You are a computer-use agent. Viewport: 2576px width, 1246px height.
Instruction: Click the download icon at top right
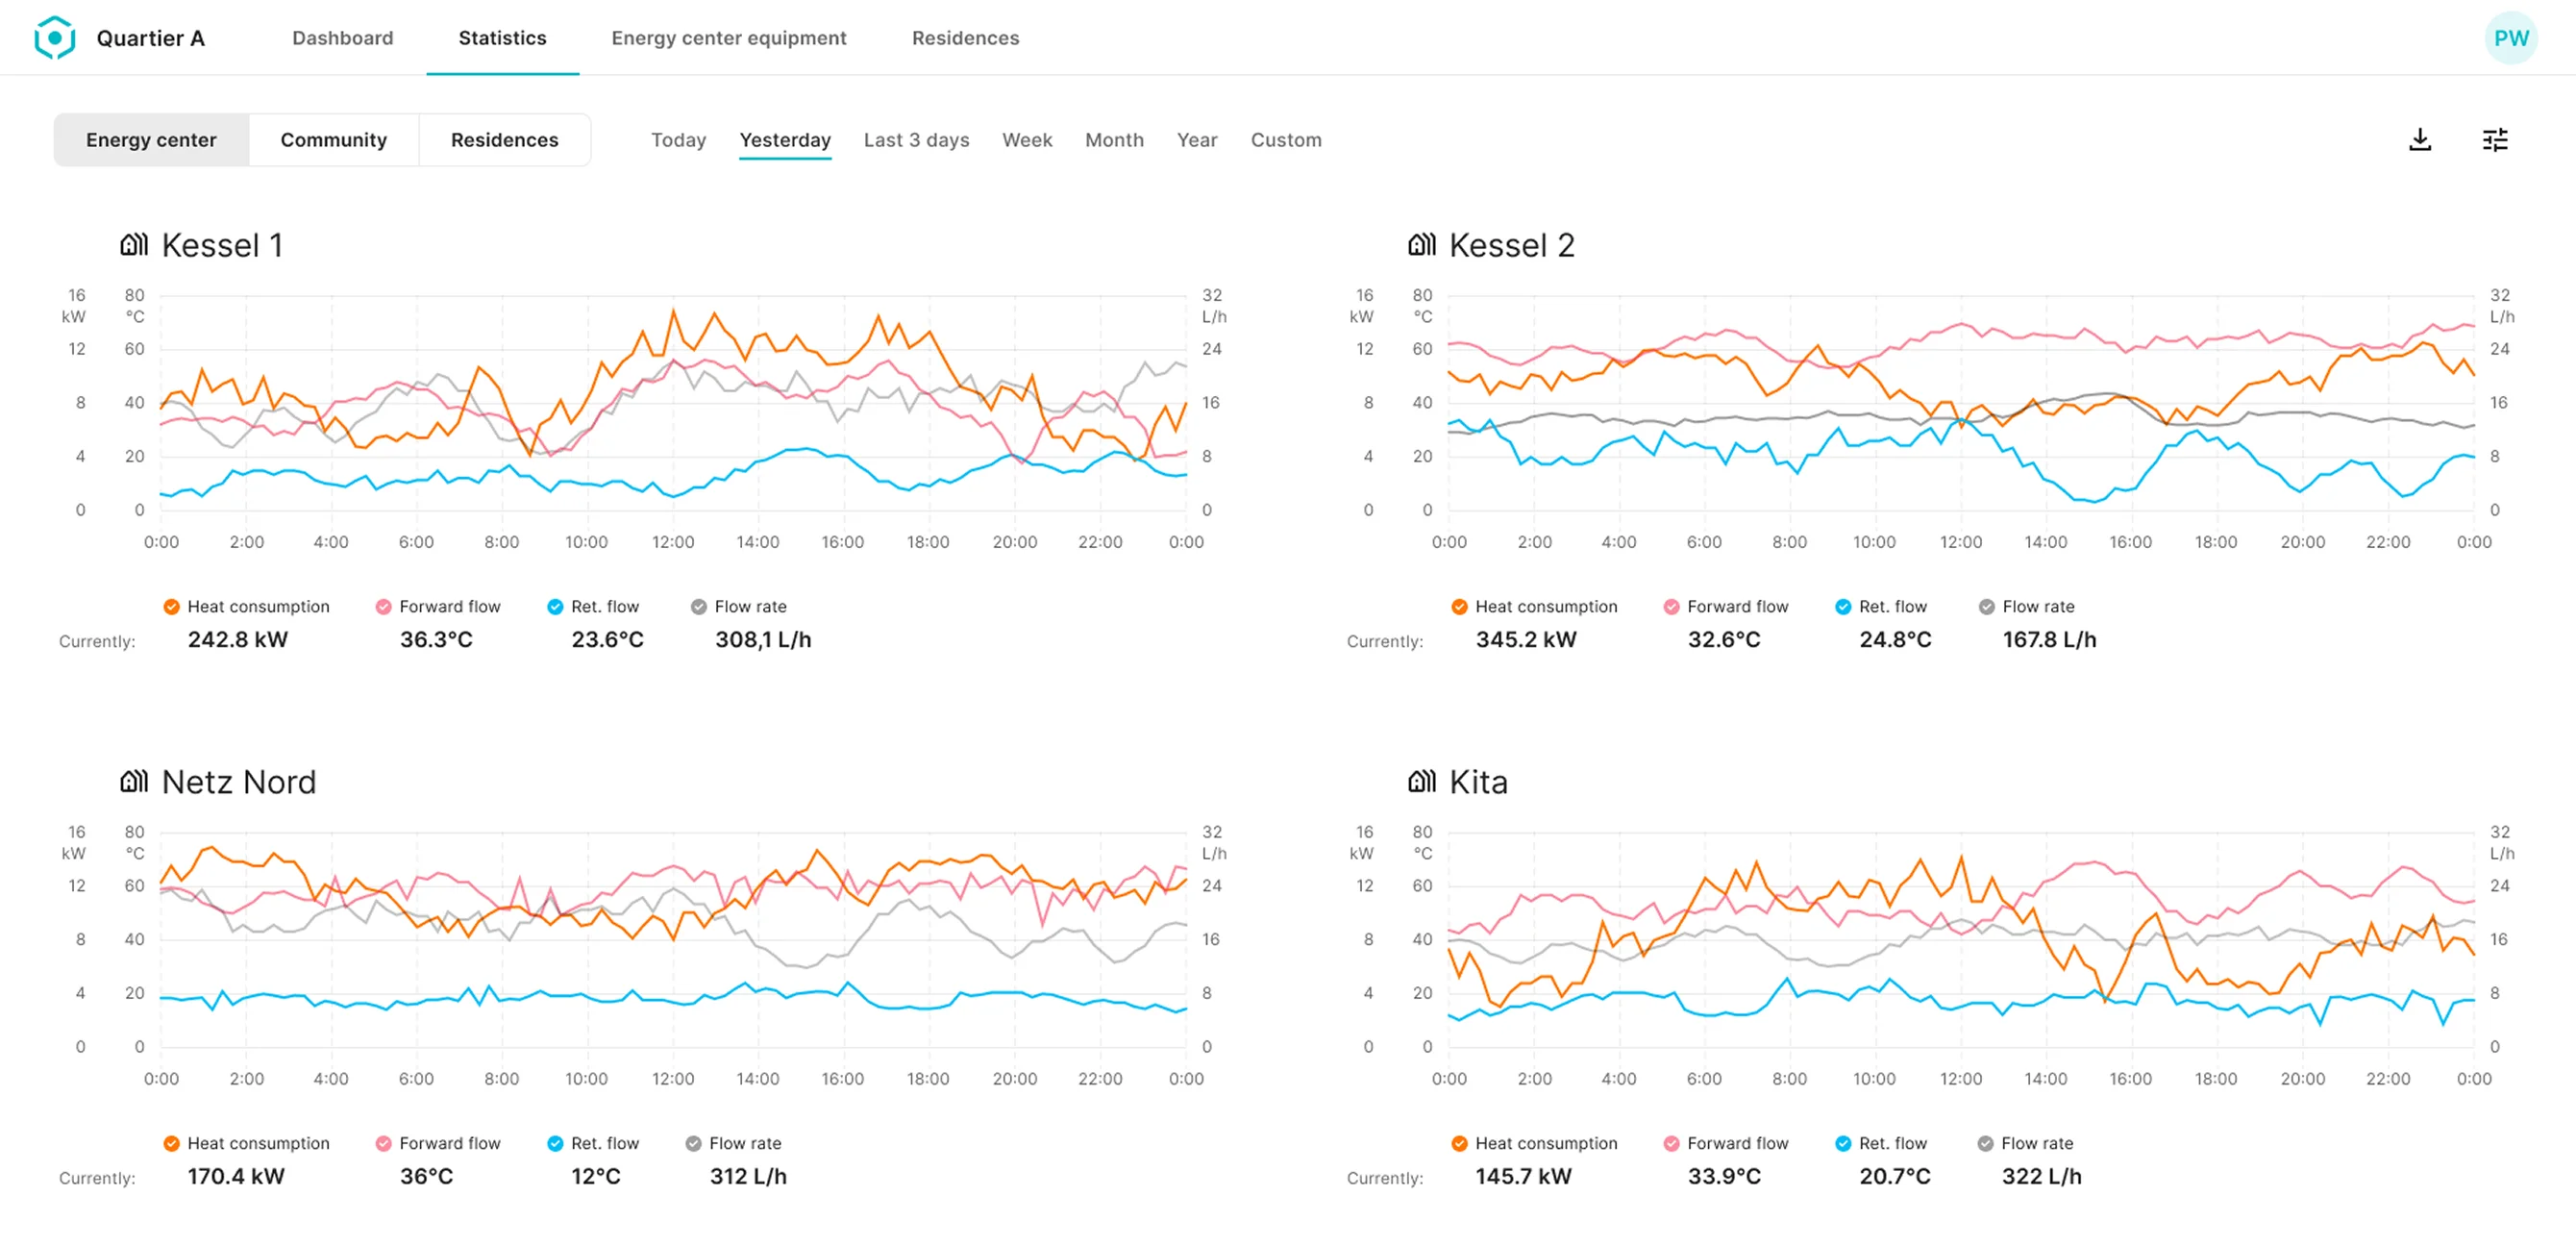2419,140
